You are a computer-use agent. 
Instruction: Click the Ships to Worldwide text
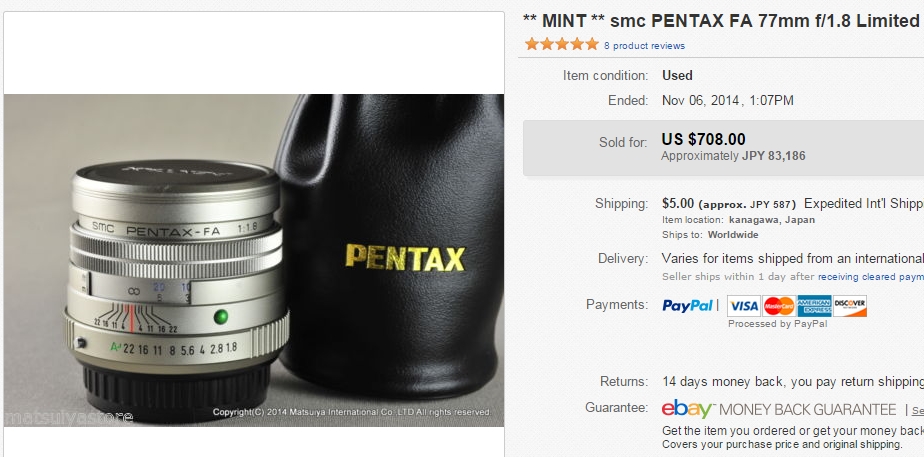(x=710, y=234)
